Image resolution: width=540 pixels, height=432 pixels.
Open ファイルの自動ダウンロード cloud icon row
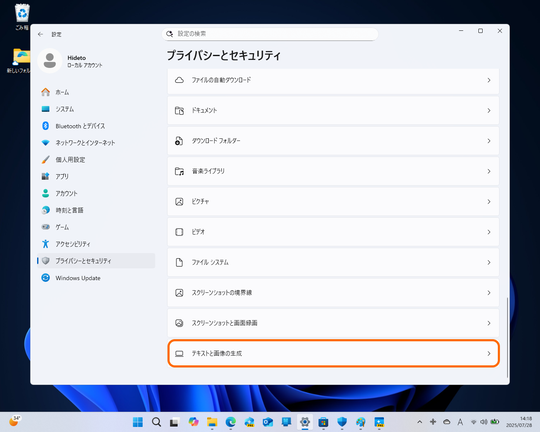[333, 80]
